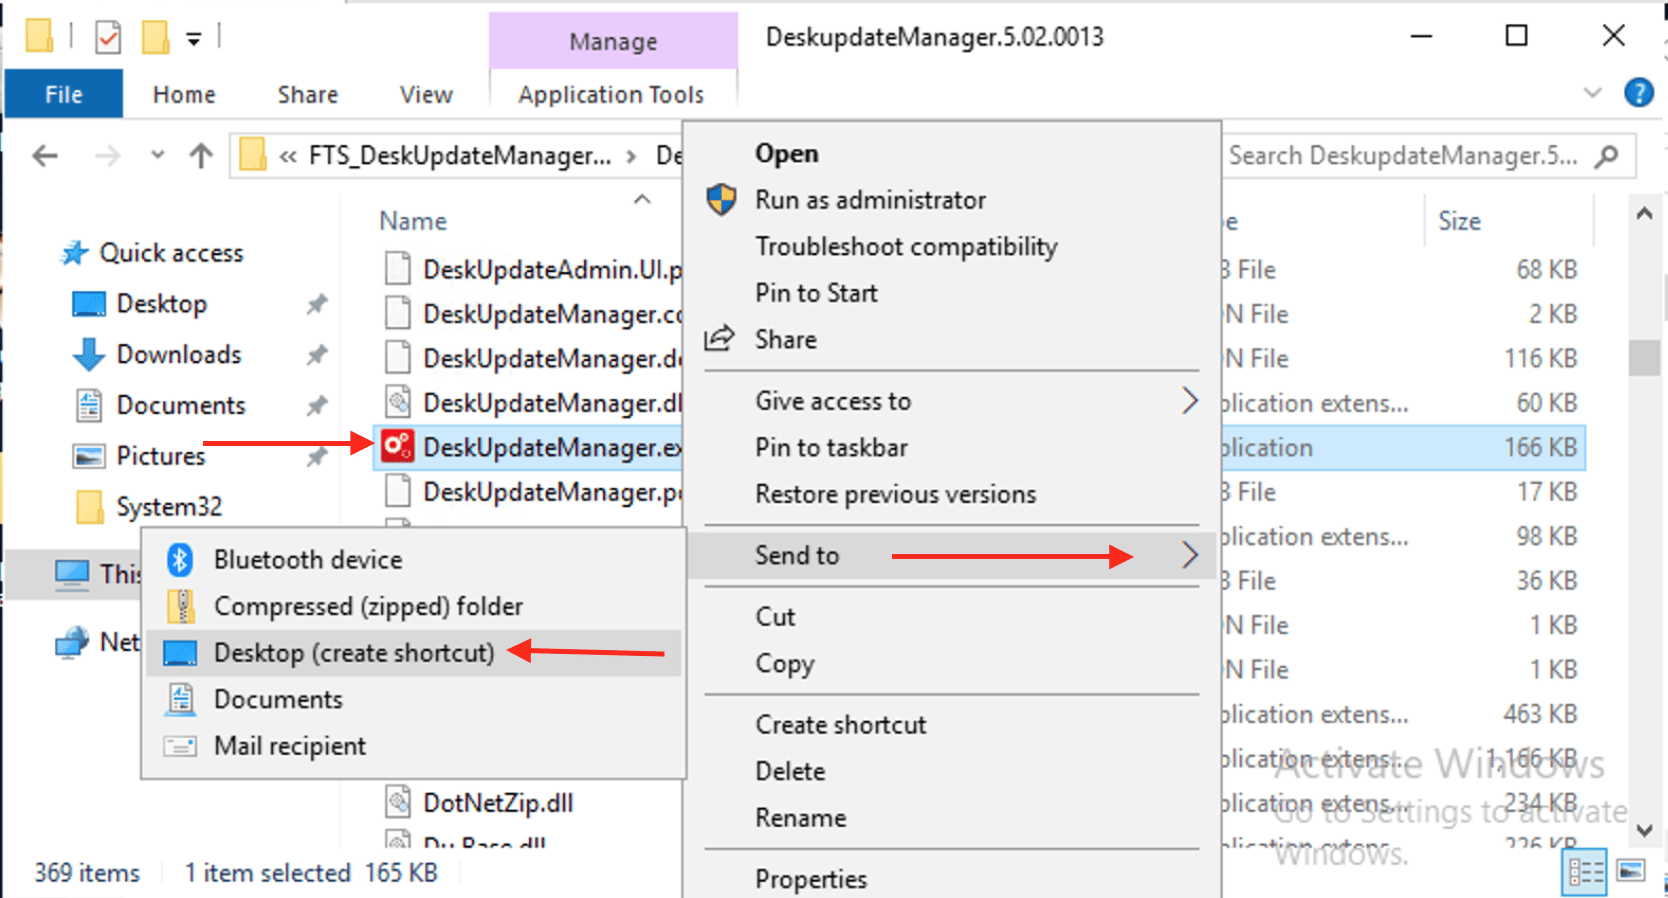Click the red DeskUpdateManager.exe application icon
Screen dimensions: 1668x898
point(397,446)
